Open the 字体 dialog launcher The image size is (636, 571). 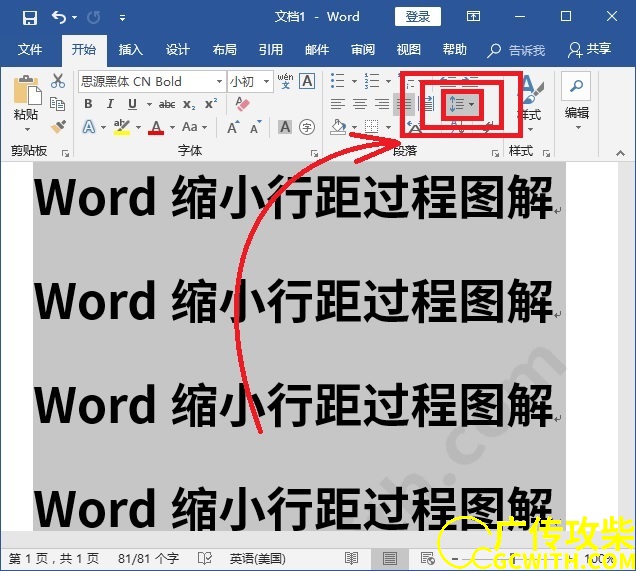pyautogui.click(x=314, y=153)
